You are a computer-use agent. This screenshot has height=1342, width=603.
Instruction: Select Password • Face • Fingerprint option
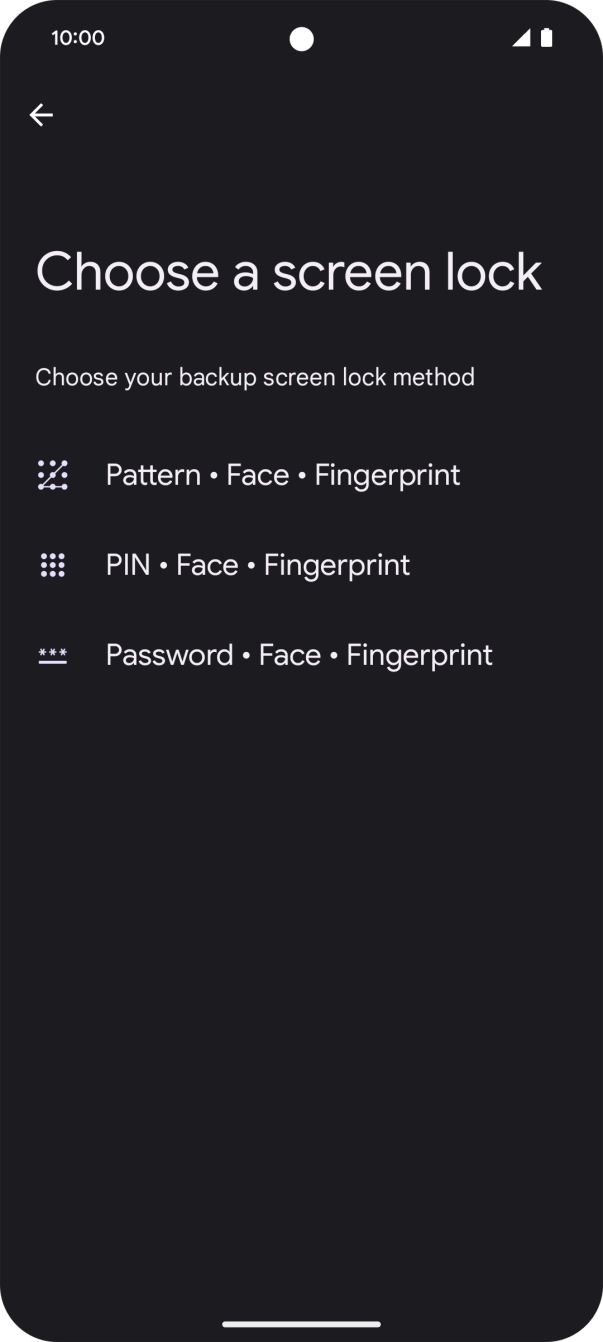click(x=298, y=654)
